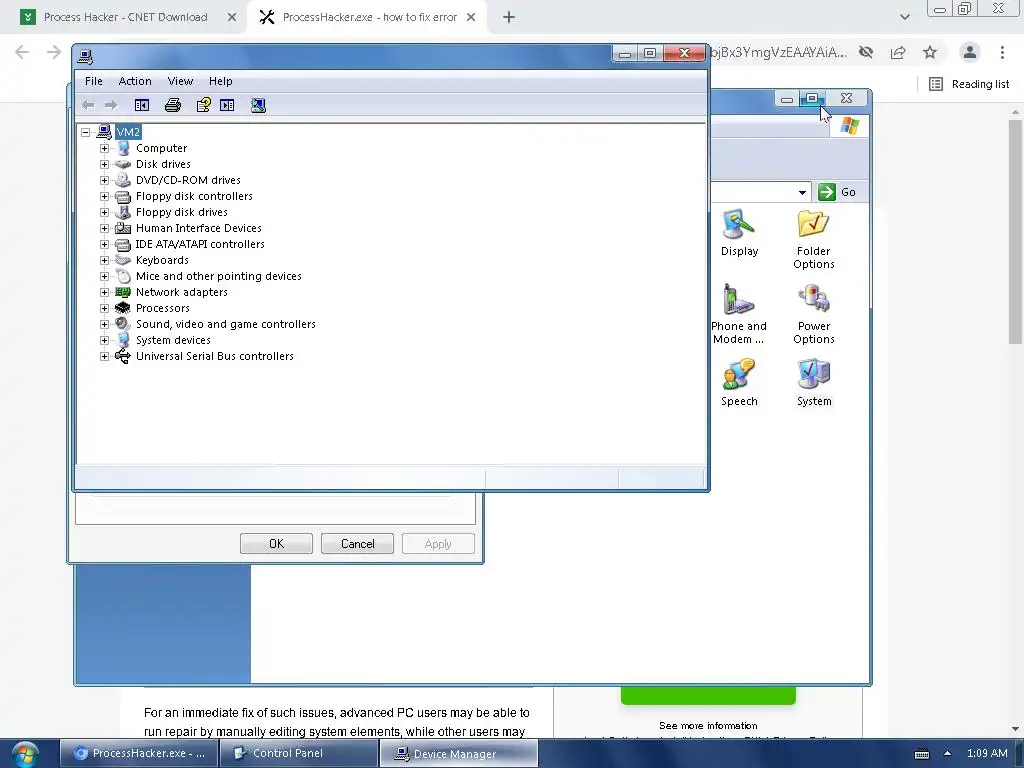
Task: Click the Device Manager taskbar button
Action: (x=459, y=753)
